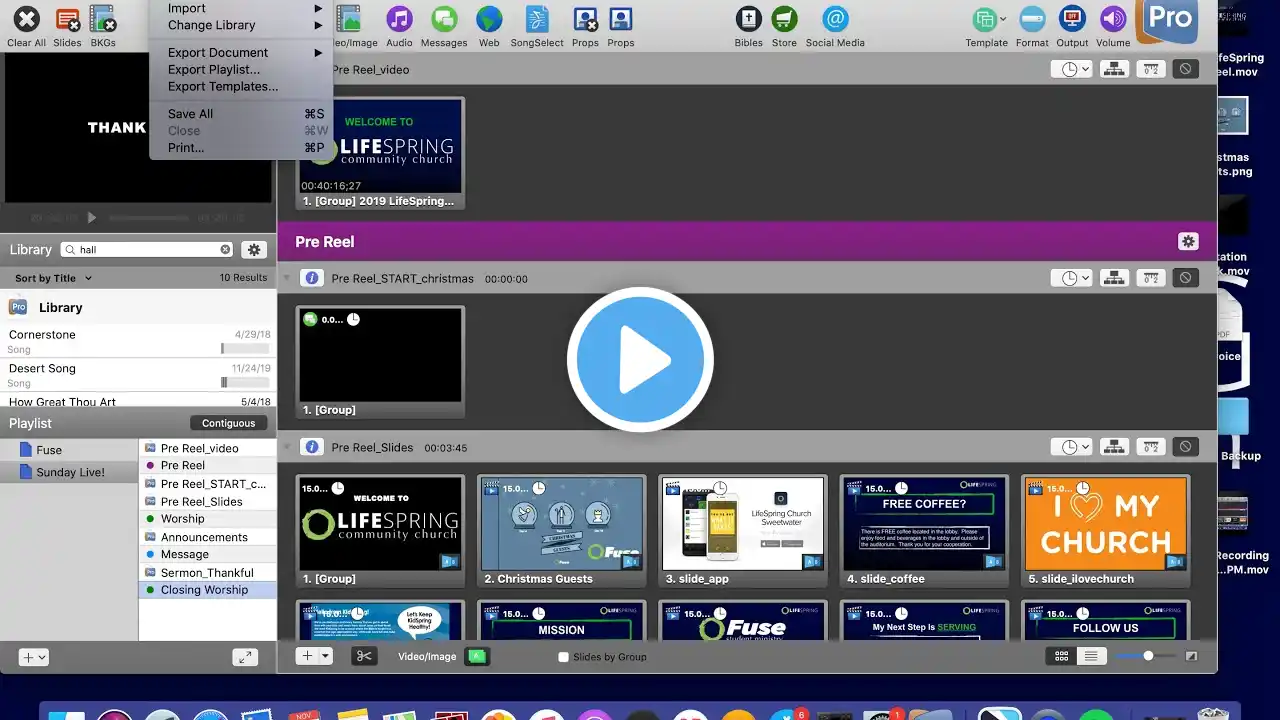Click the Output display icon
The height and width of the screenshot is (720, 1280).
pos(1072,19)
